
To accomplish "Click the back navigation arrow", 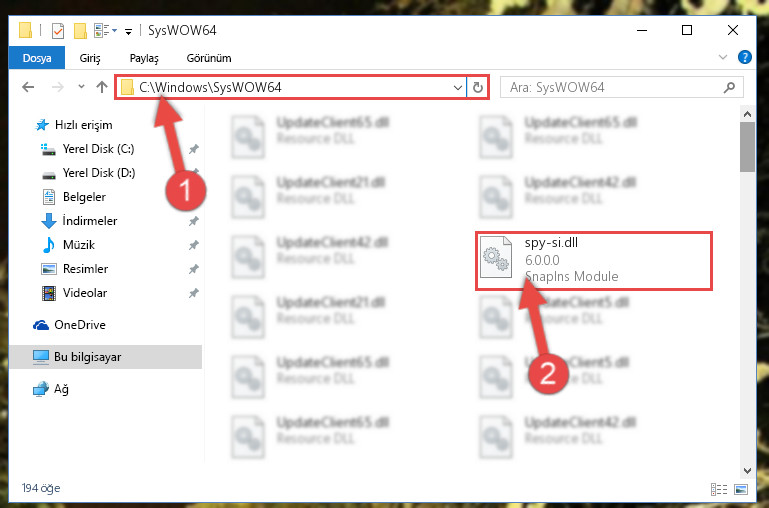I will point(28,87).
